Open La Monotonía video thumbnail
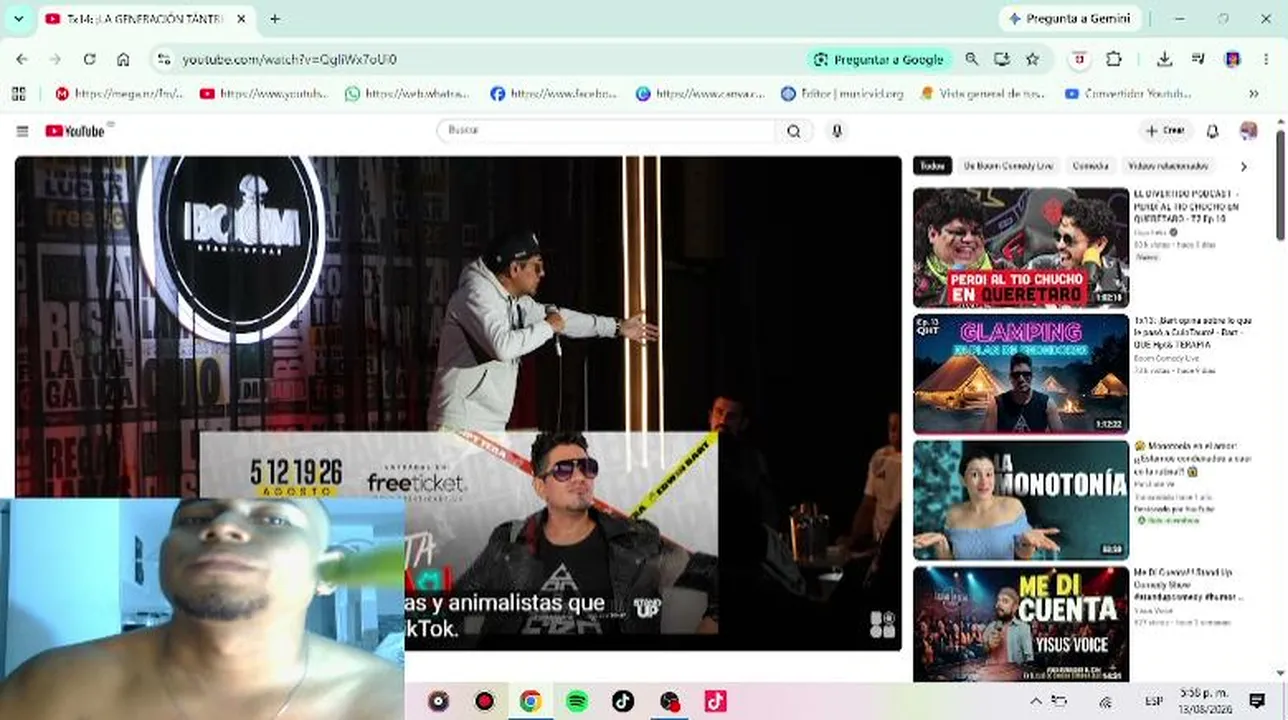Viewport: 1288px width, 720px height. coord(1021,500)
